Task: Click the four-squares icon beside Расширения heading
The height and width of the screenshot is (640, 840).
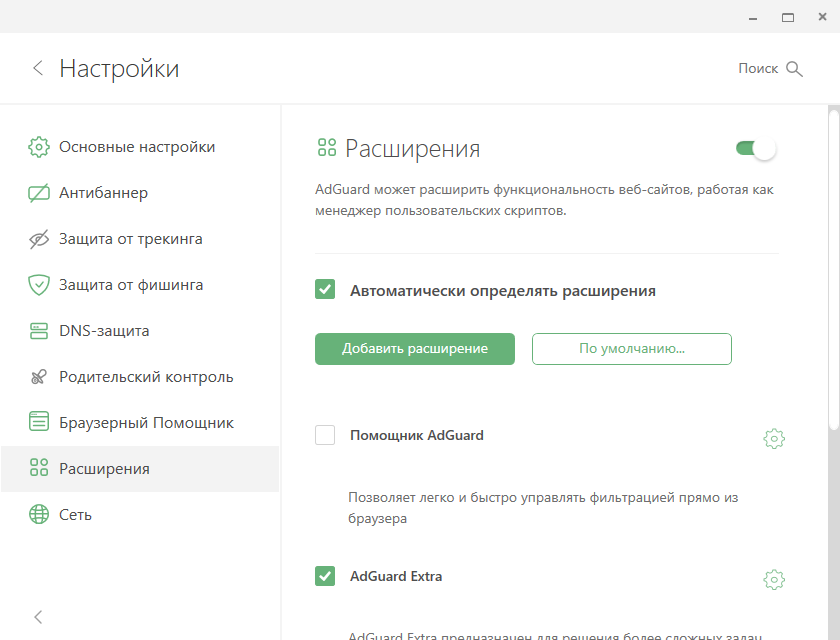Action: pyautogui.click(x=327, y=147)
